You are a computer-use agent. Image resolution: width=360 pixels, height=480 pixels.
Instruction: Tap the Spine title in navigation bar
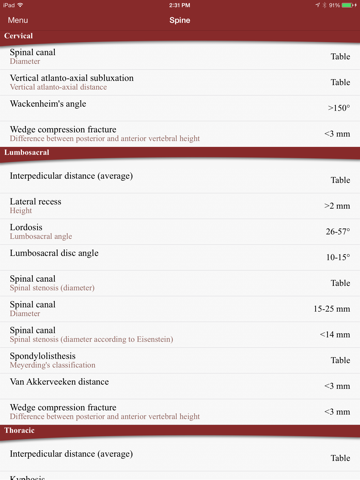coord(180,20)
